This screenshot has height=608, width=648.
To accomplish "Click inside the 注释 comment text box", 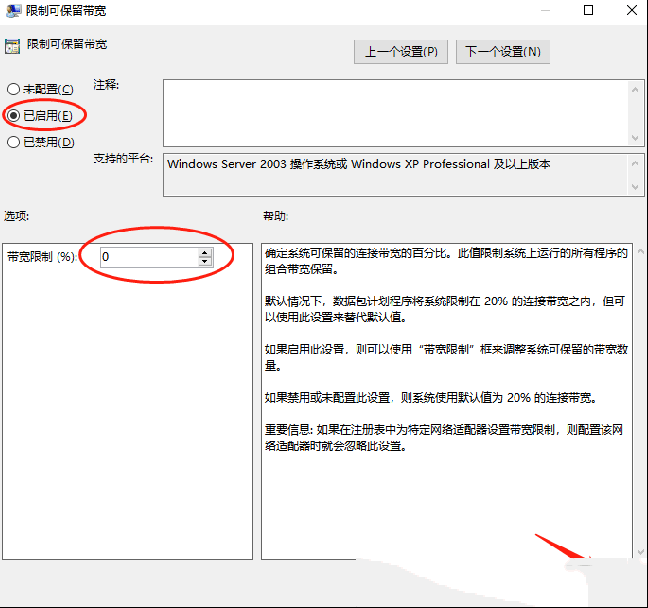I will 395,112.
